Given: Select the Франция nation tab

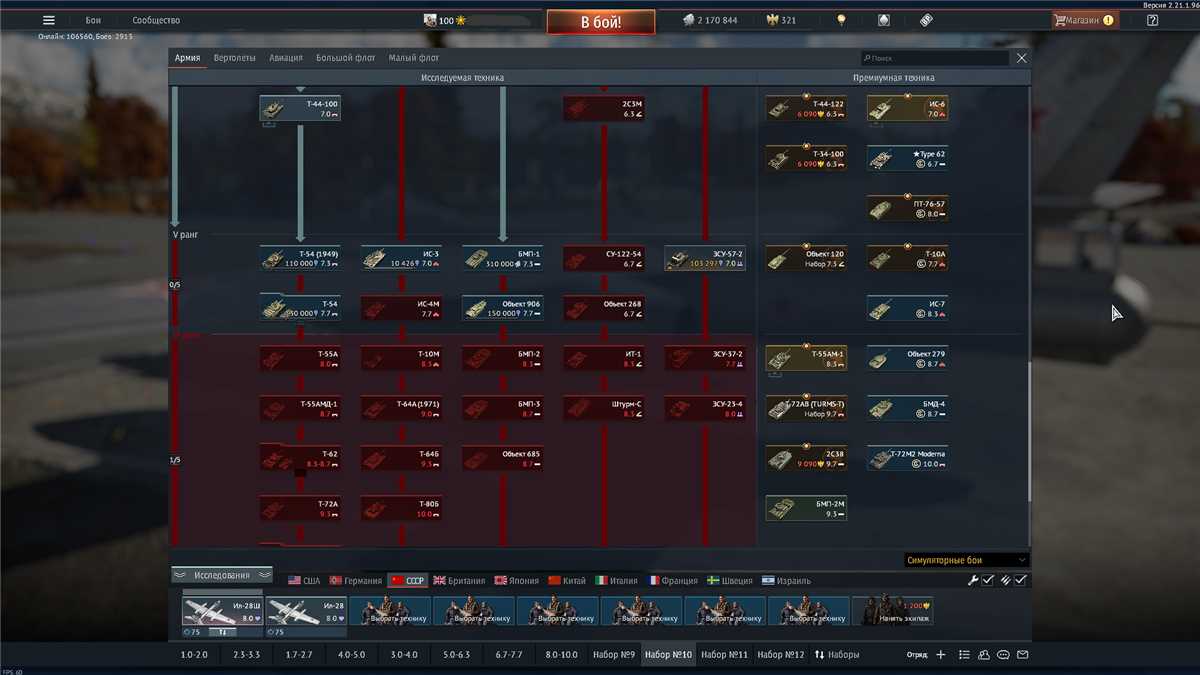Looking at the screenshot, I should pyautogui.click(x=673, y=580).
